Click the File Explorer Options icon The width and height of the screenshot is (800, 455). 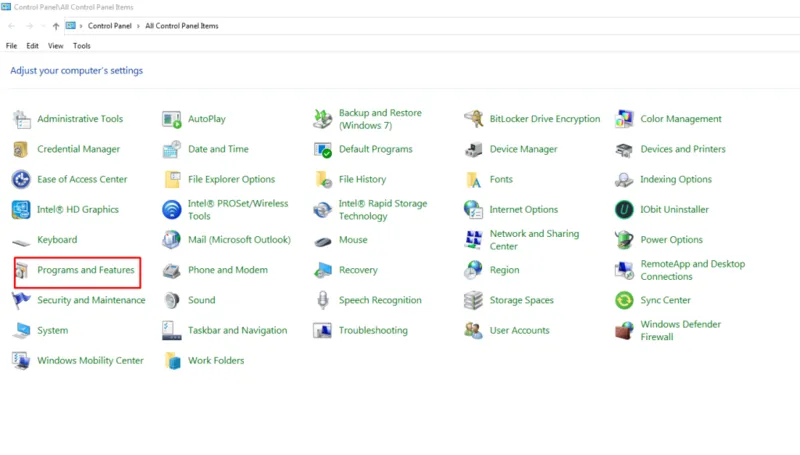click(x=172, y=180)
